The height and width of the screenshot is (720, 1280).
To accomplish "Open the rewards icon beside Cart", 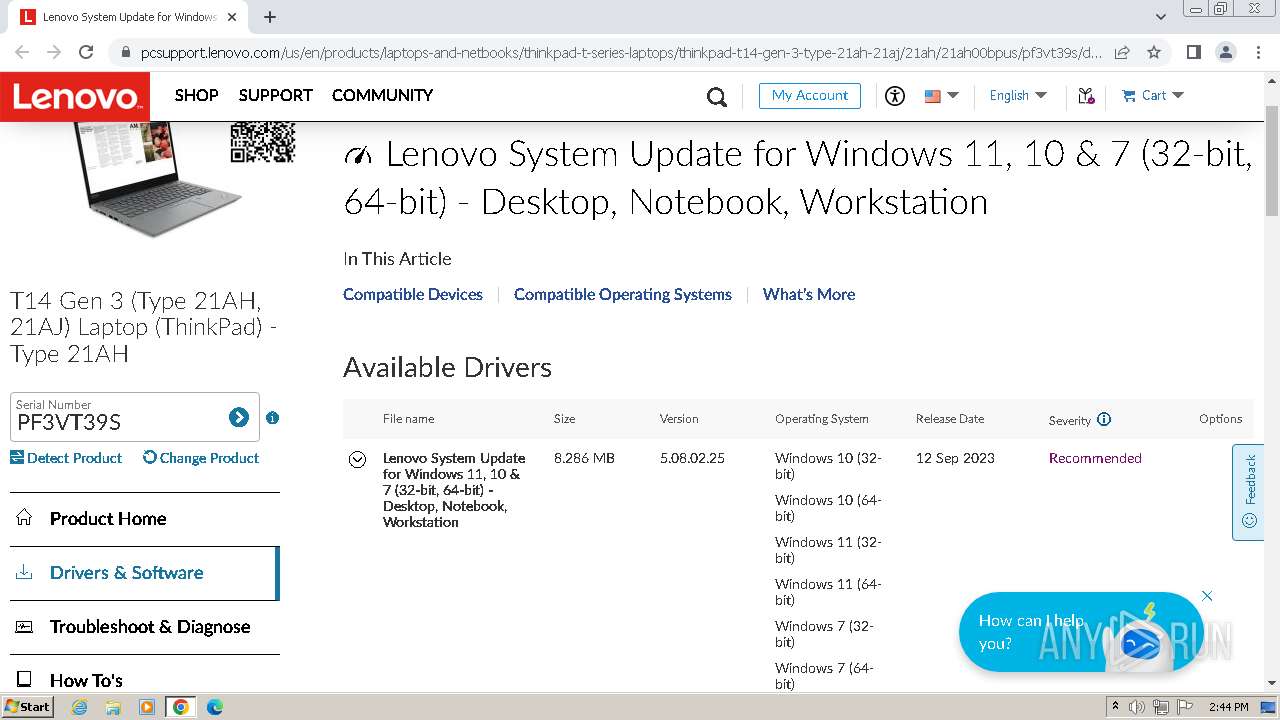I will 1086,96.
